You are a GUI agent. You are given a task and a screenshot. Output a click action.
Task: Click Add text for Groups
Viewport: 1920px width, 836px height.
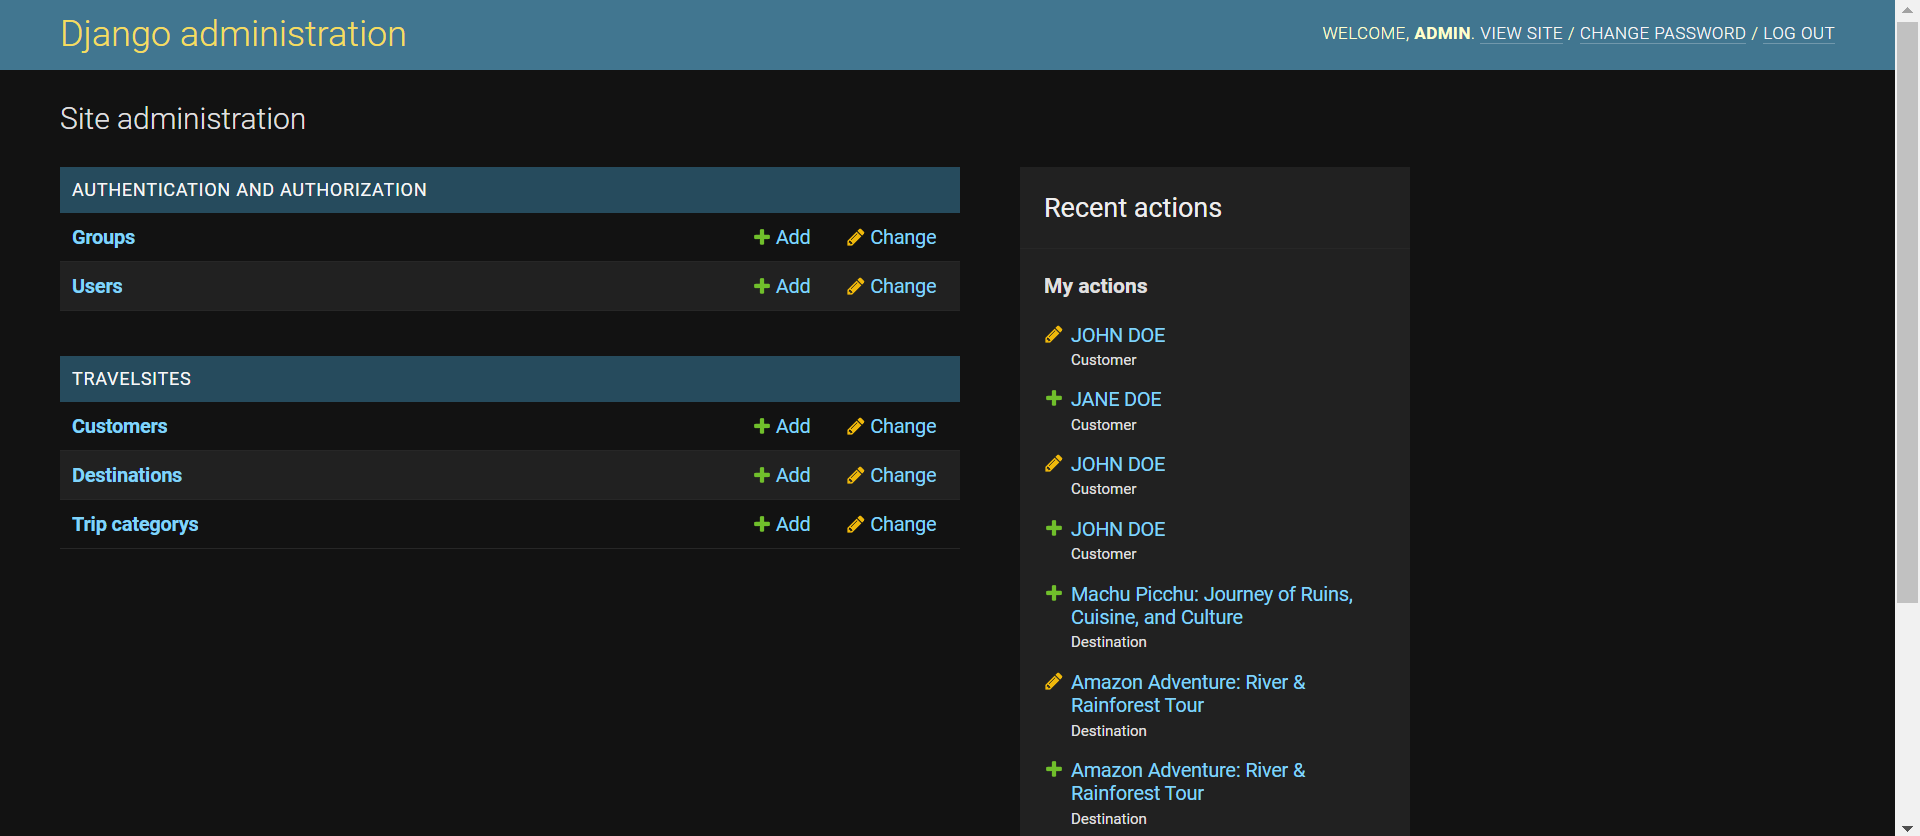point(793,237)
